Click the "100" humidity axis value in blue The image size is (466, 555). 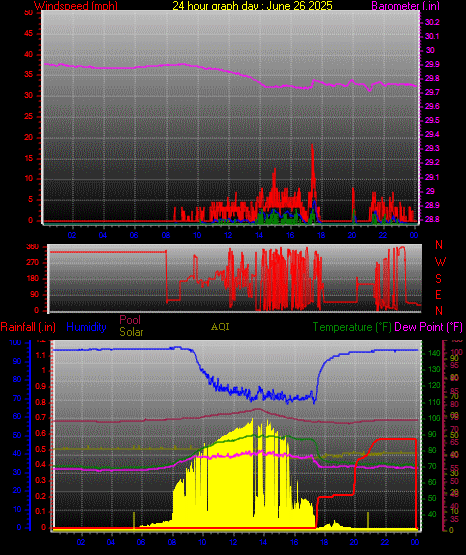click(15, 343)
